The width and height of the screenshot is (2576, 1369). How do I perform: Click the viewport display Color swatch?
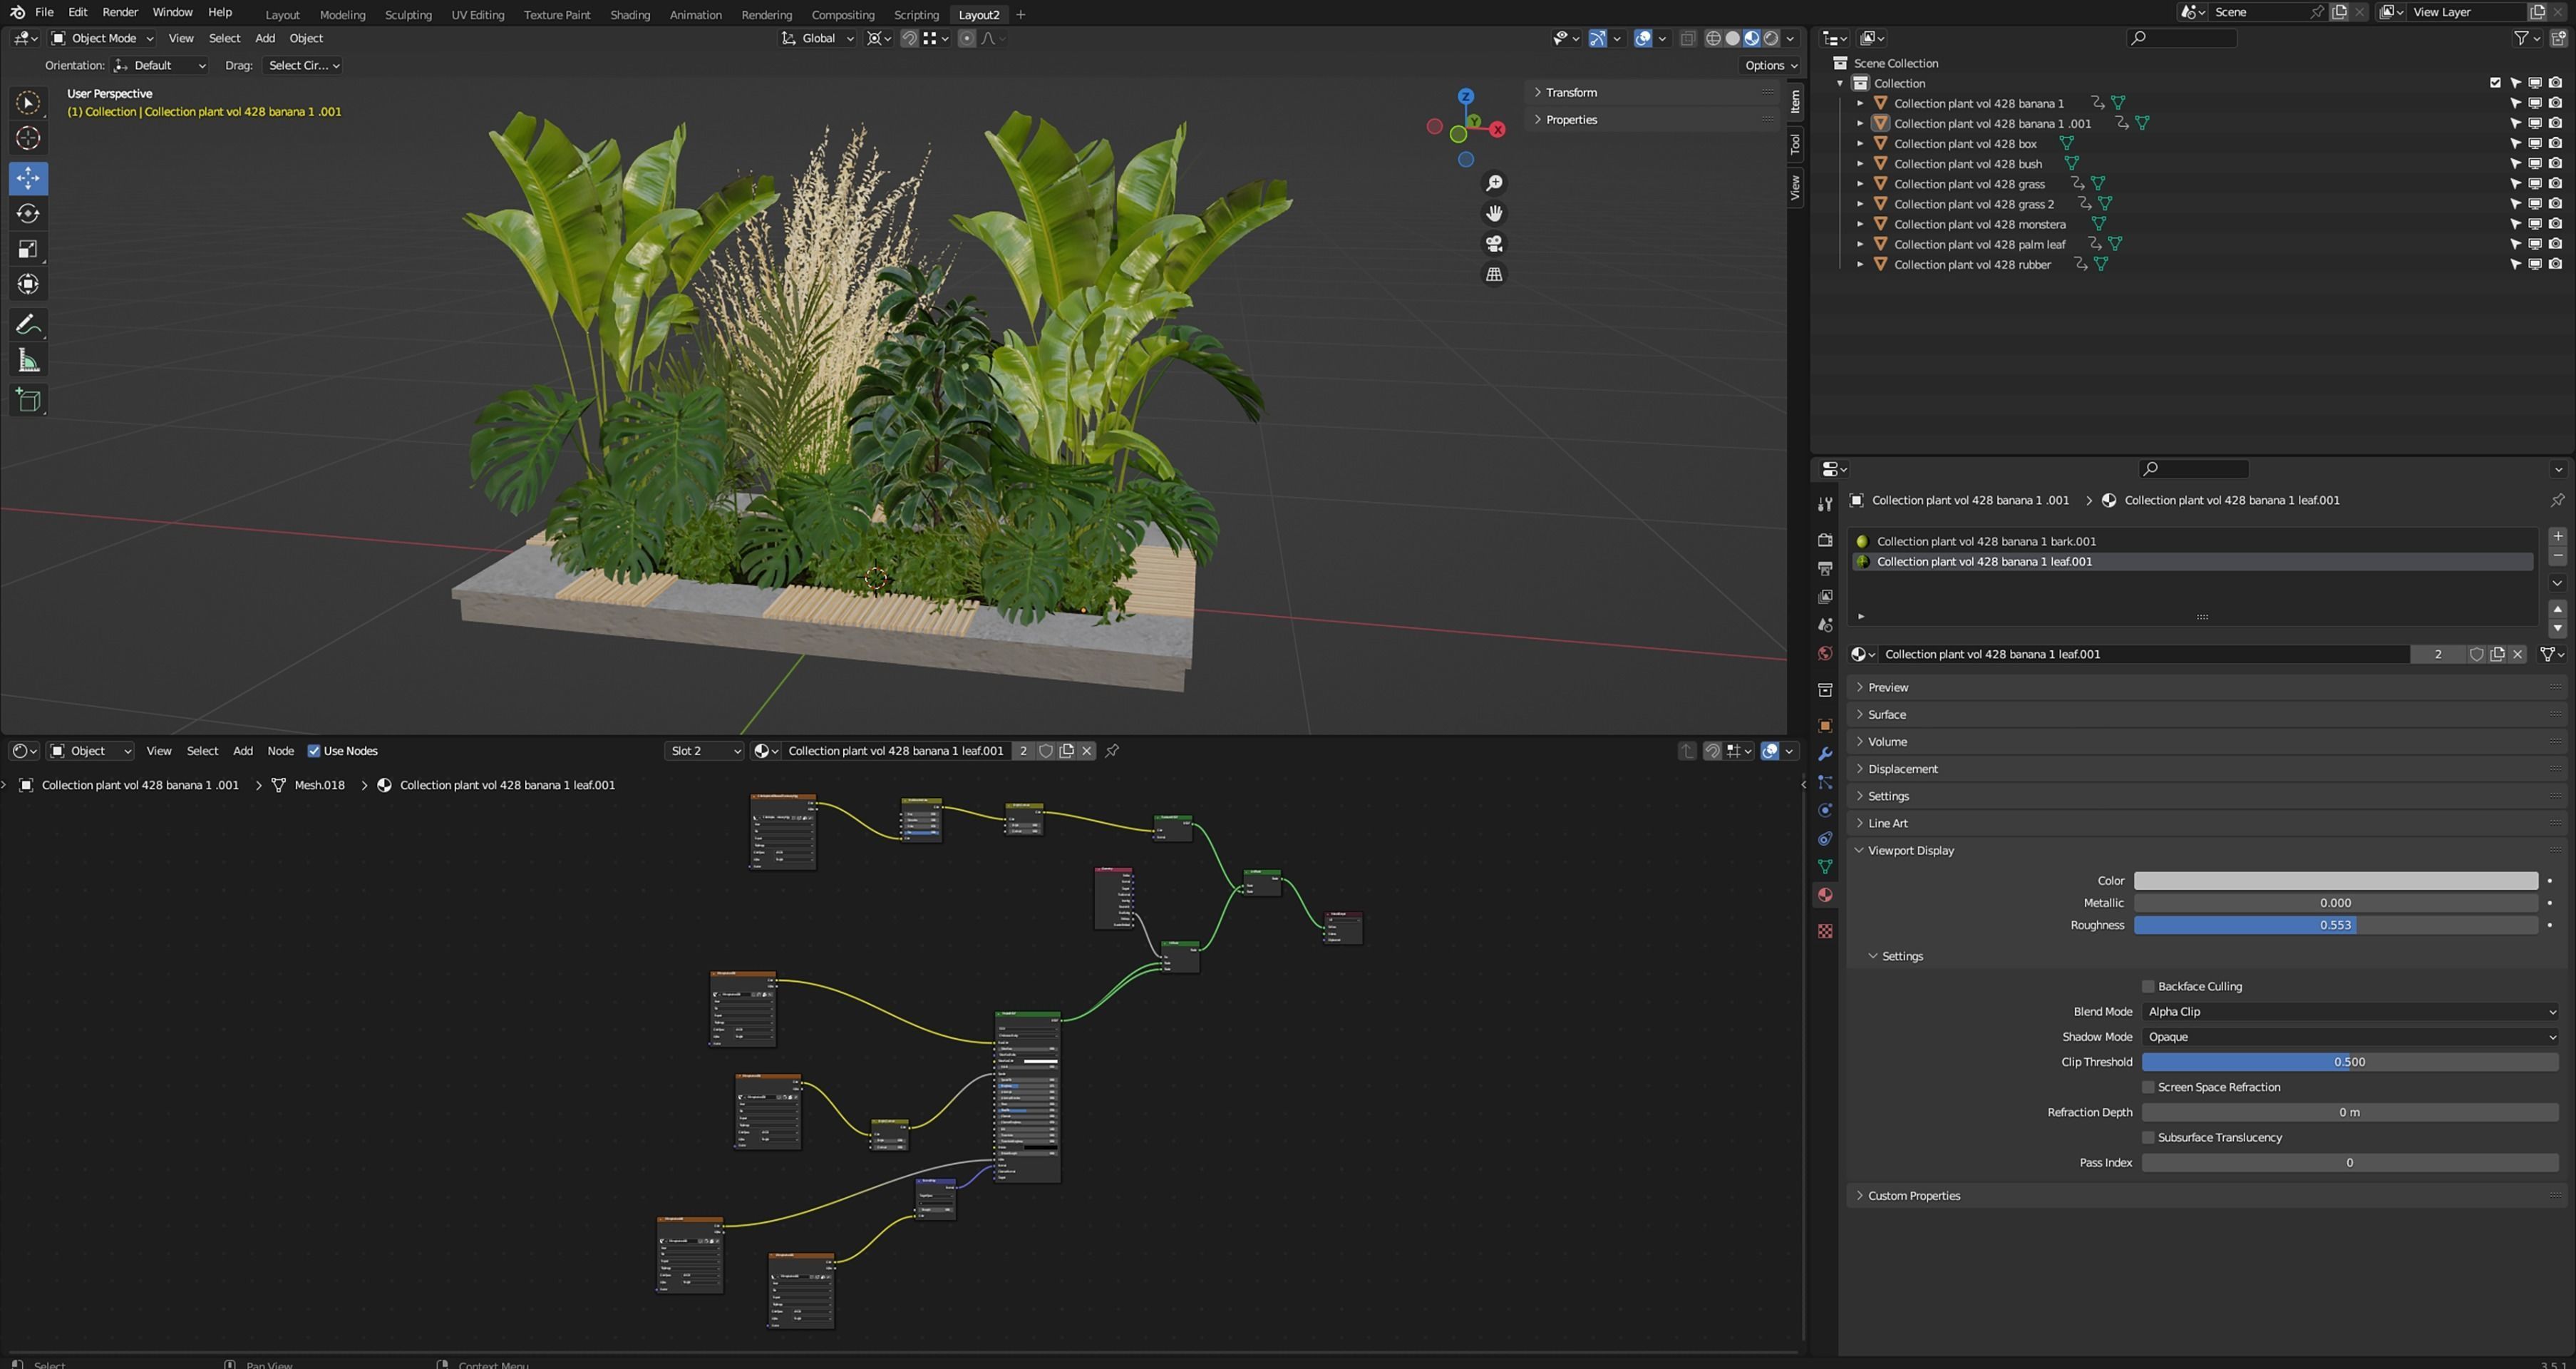[x=2335, y=881]
